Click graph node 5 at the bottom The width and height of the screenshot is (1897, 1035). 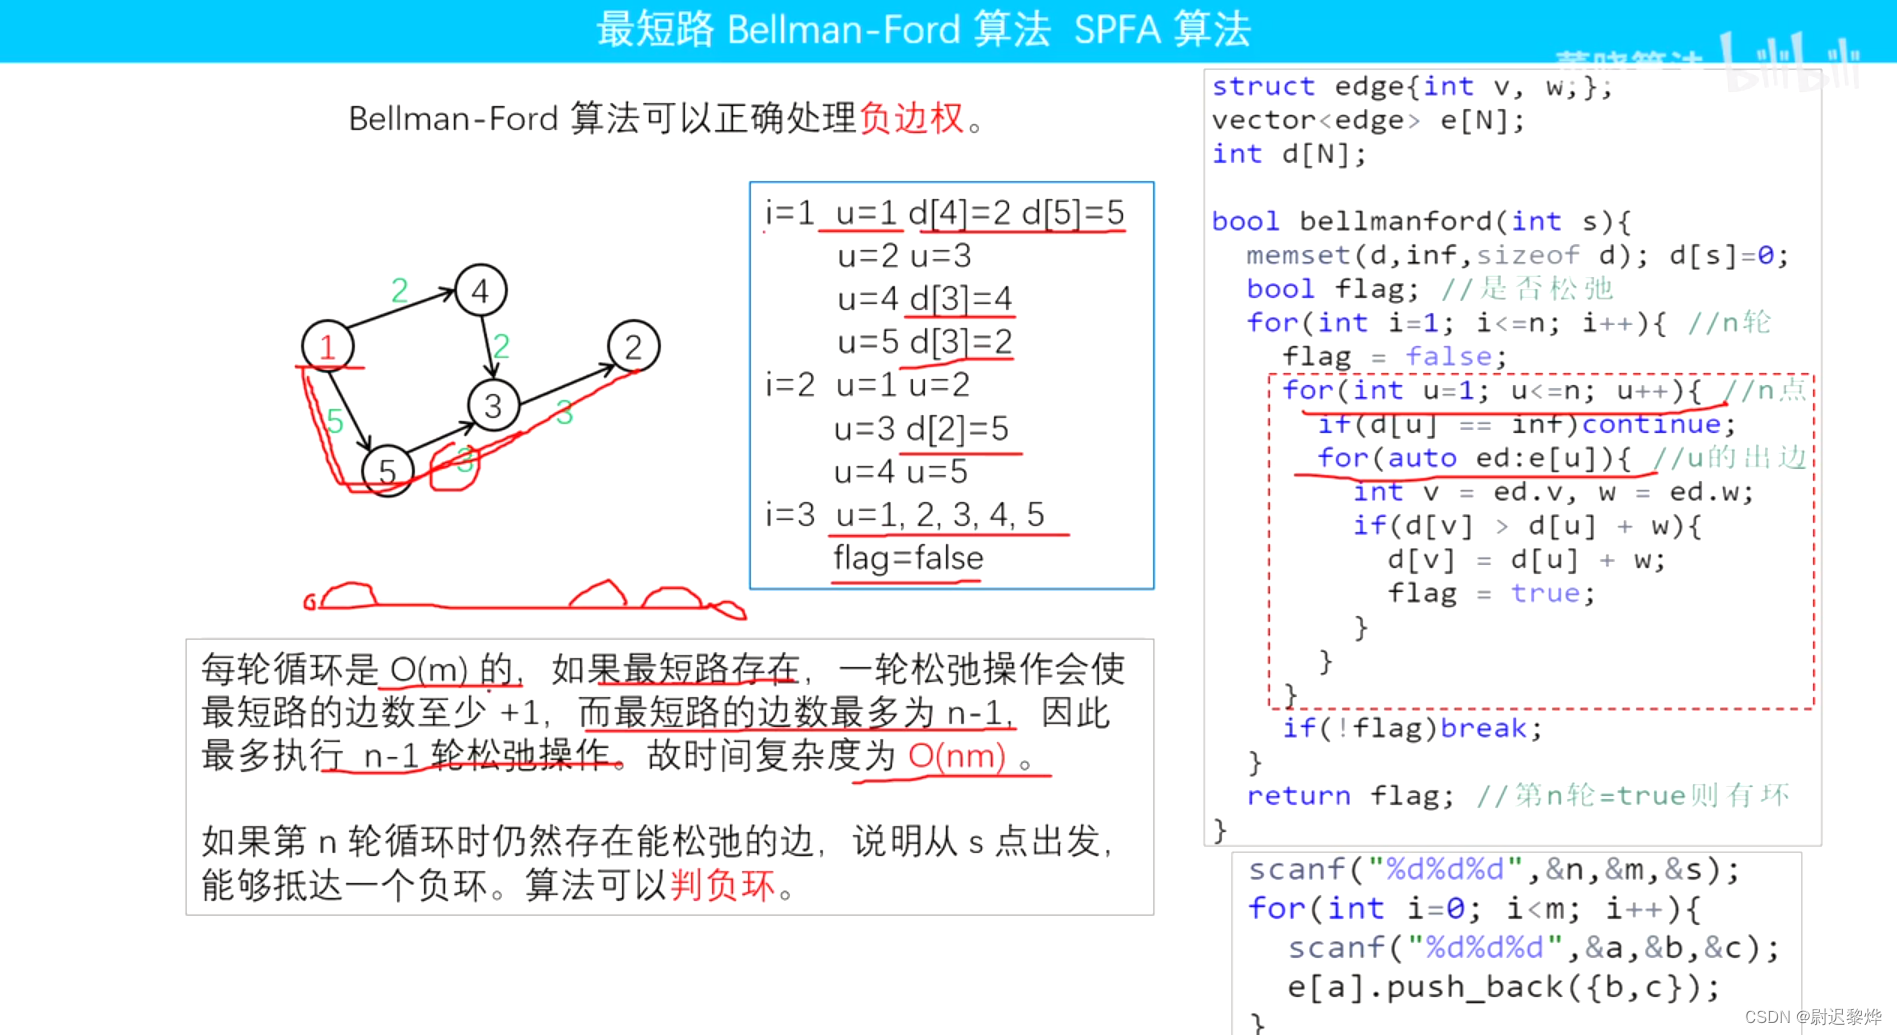(x=388, y=470)
